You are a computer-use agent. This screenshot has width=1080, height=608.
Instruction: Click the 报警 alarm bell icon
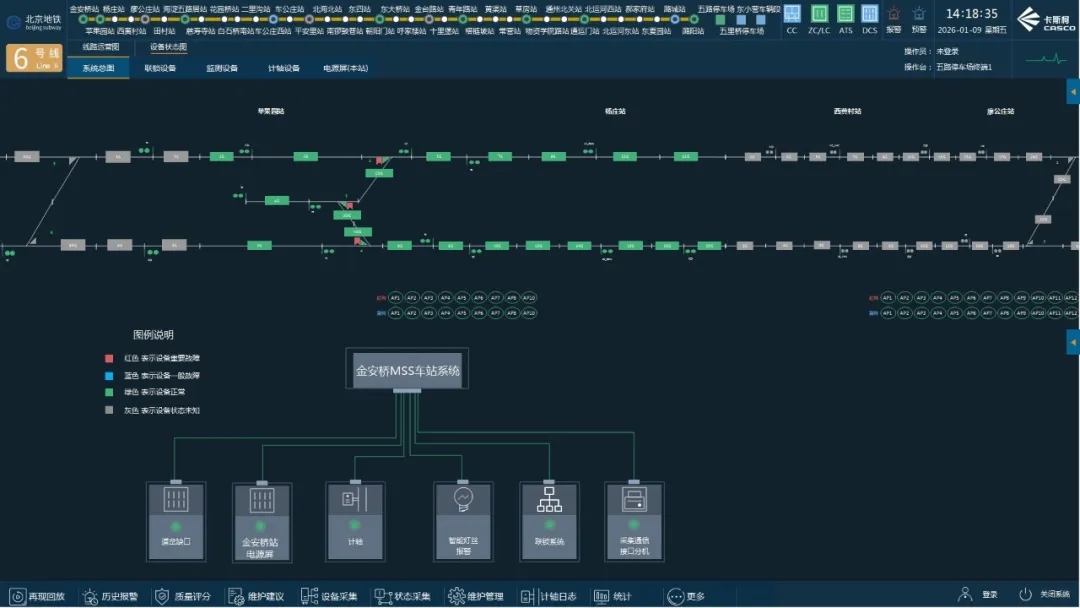click(x=893, y=14)
